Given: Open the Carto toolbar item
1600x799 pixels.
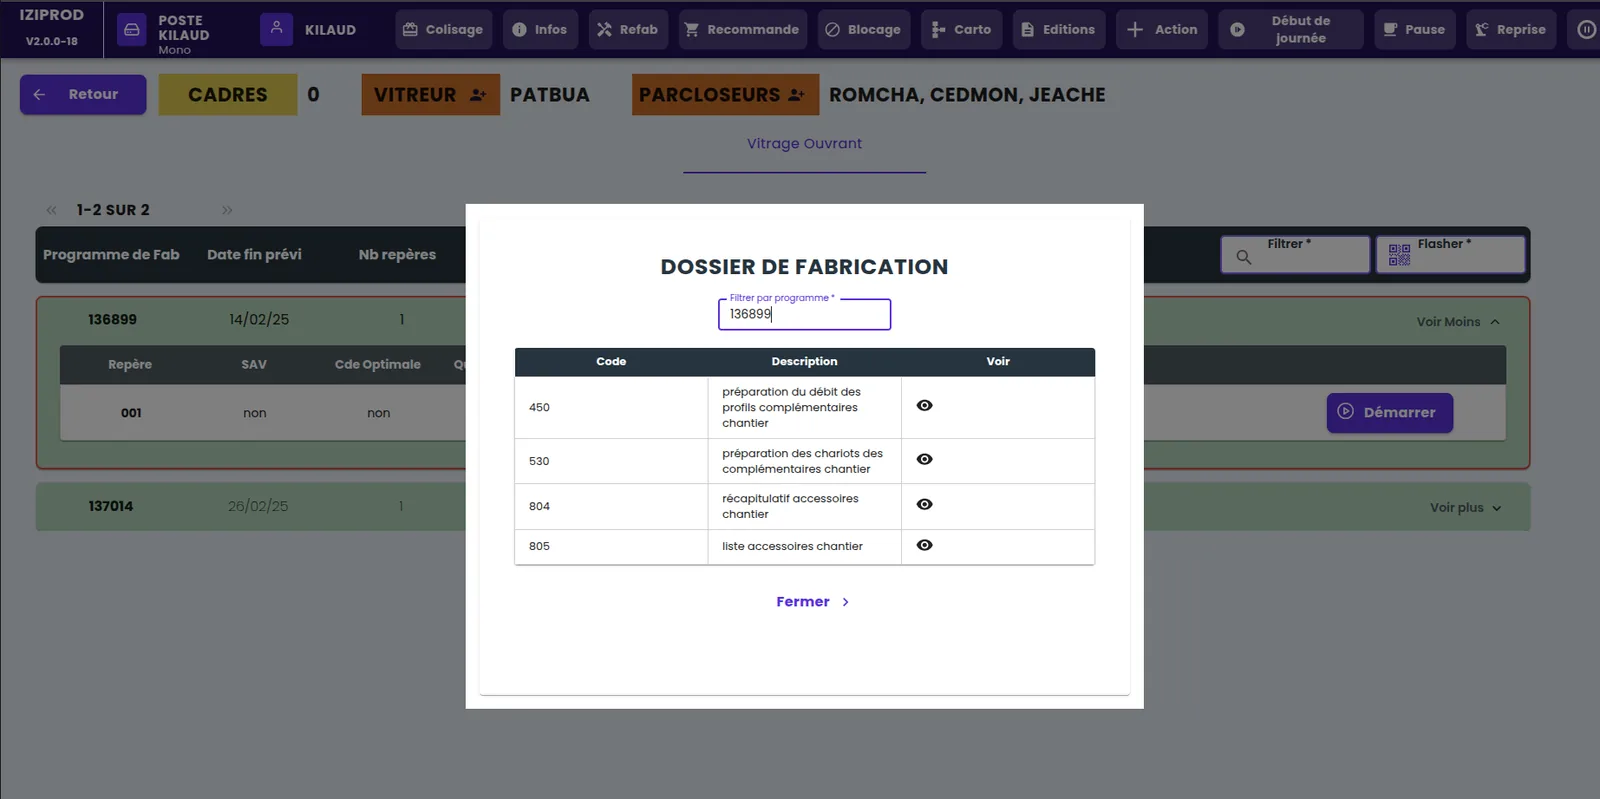Looking at the screenshot, I should point(961,30).
